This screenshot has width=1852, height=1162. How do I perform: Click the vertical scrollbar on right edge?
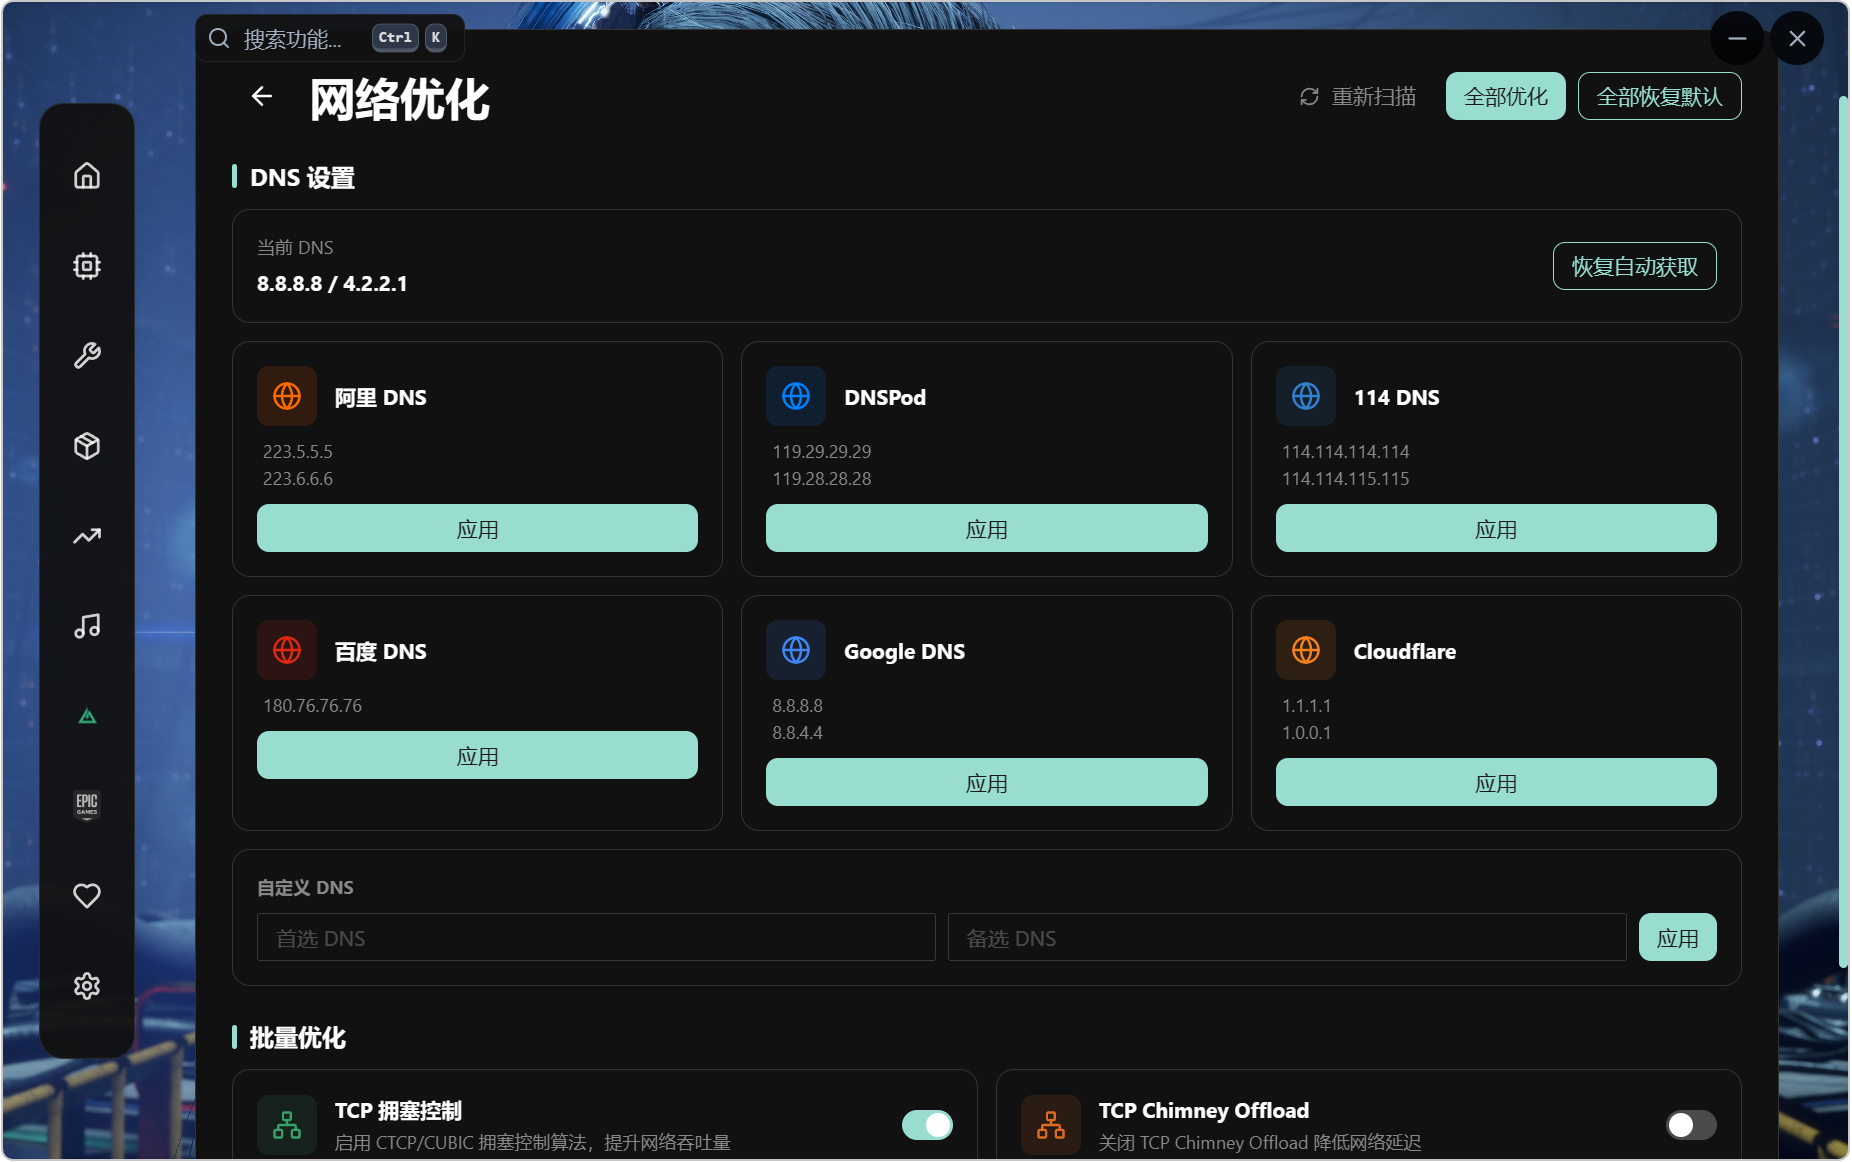tap(1843, 530)
